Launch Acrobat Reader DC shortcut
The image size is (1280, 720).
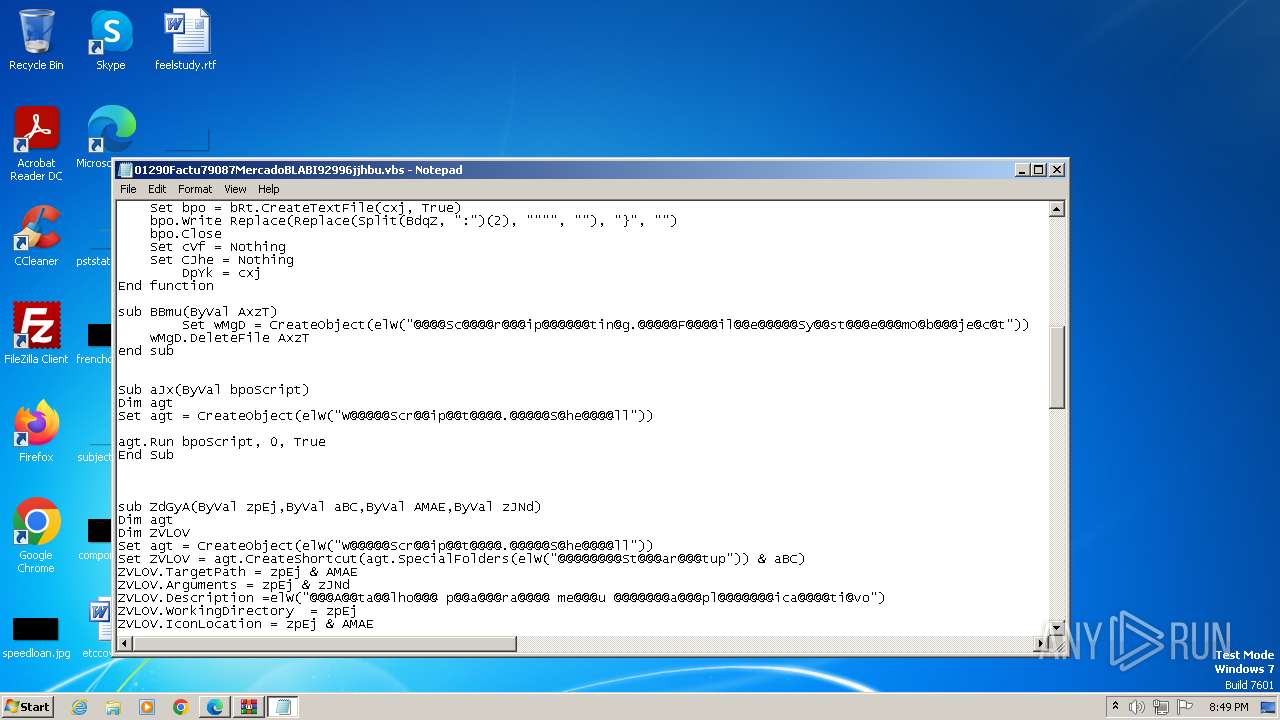tap(36, 144)
